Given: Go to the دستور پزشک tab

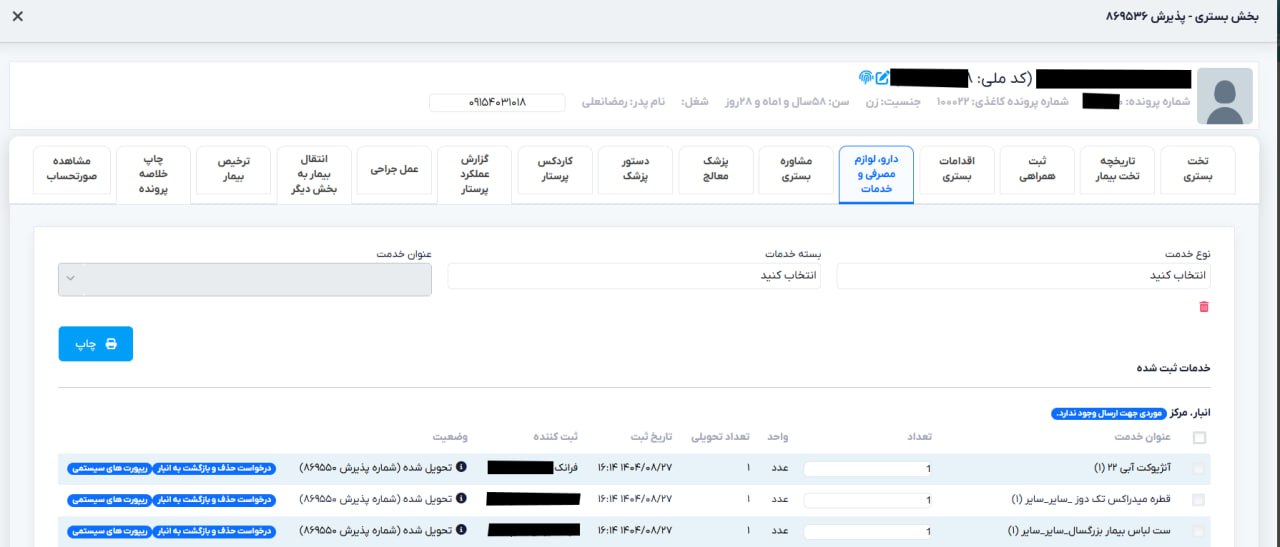Looking at the screenshot, I should tap(635, 170).
